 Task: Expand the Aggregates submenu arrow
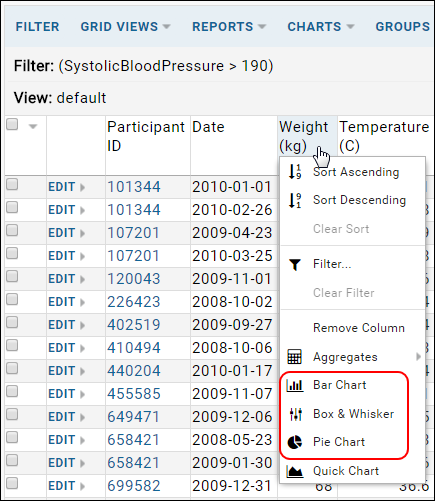coord(418,357)
